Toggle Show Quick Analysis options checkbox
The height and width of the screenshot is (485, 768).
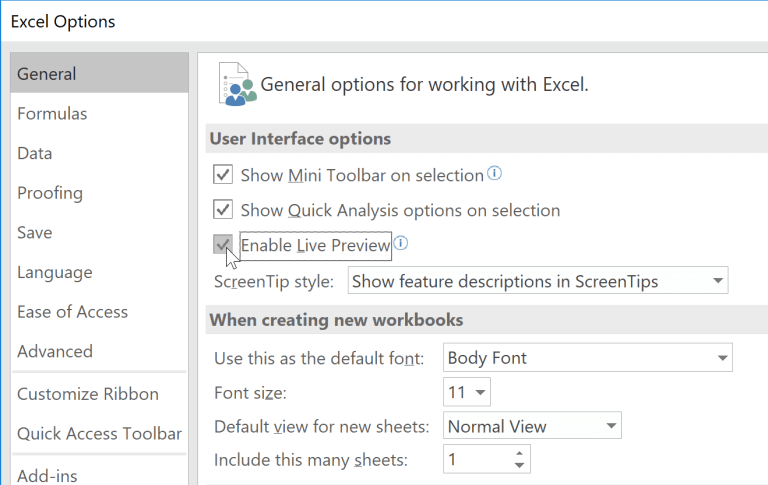(223, 211)
